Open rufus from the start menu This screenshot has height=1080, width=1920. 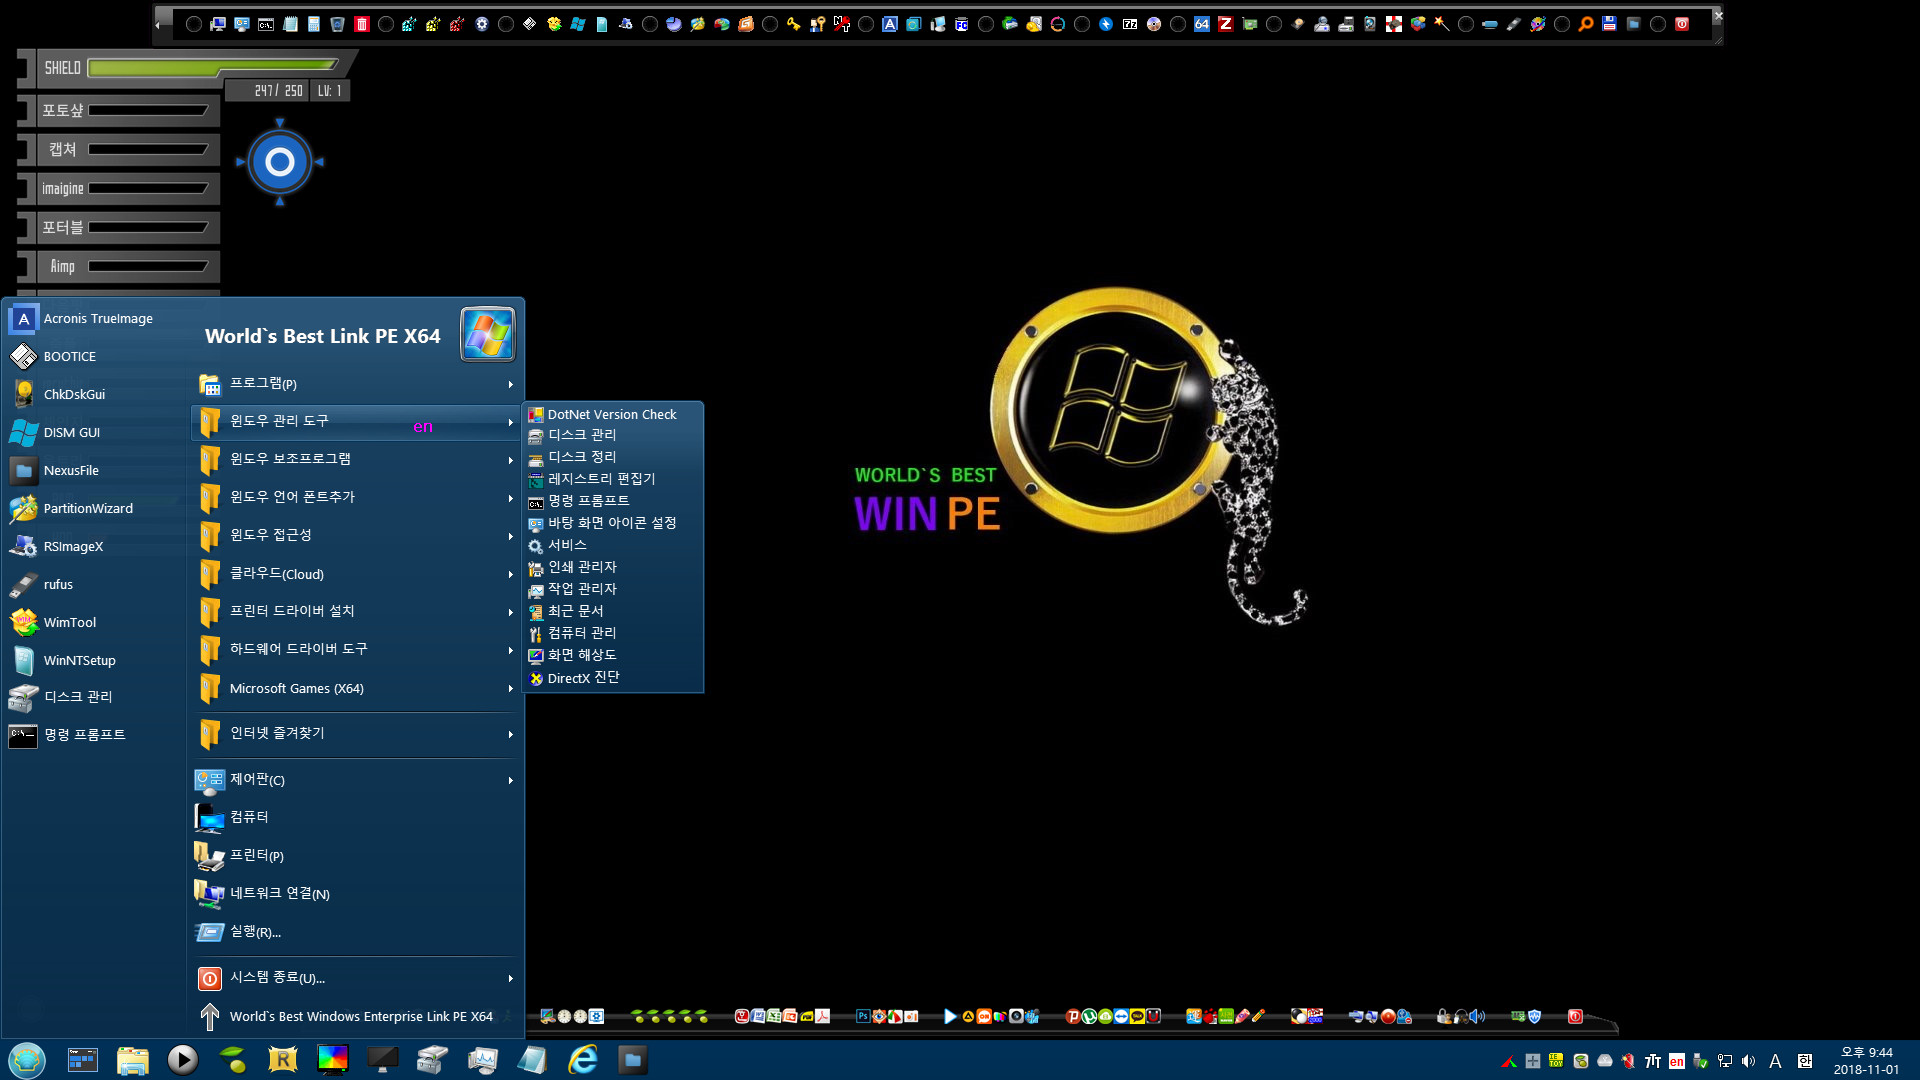tap(95, 585)
